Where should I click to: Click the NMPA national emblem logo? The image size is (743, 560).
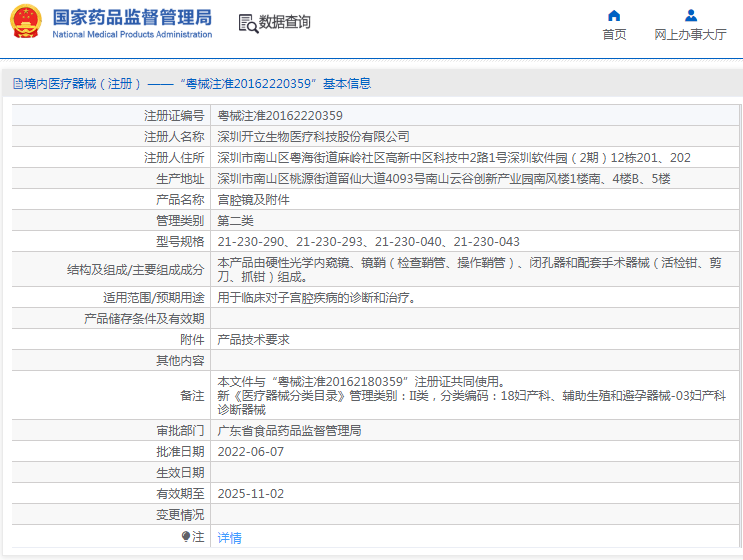[x=26, y=22]
